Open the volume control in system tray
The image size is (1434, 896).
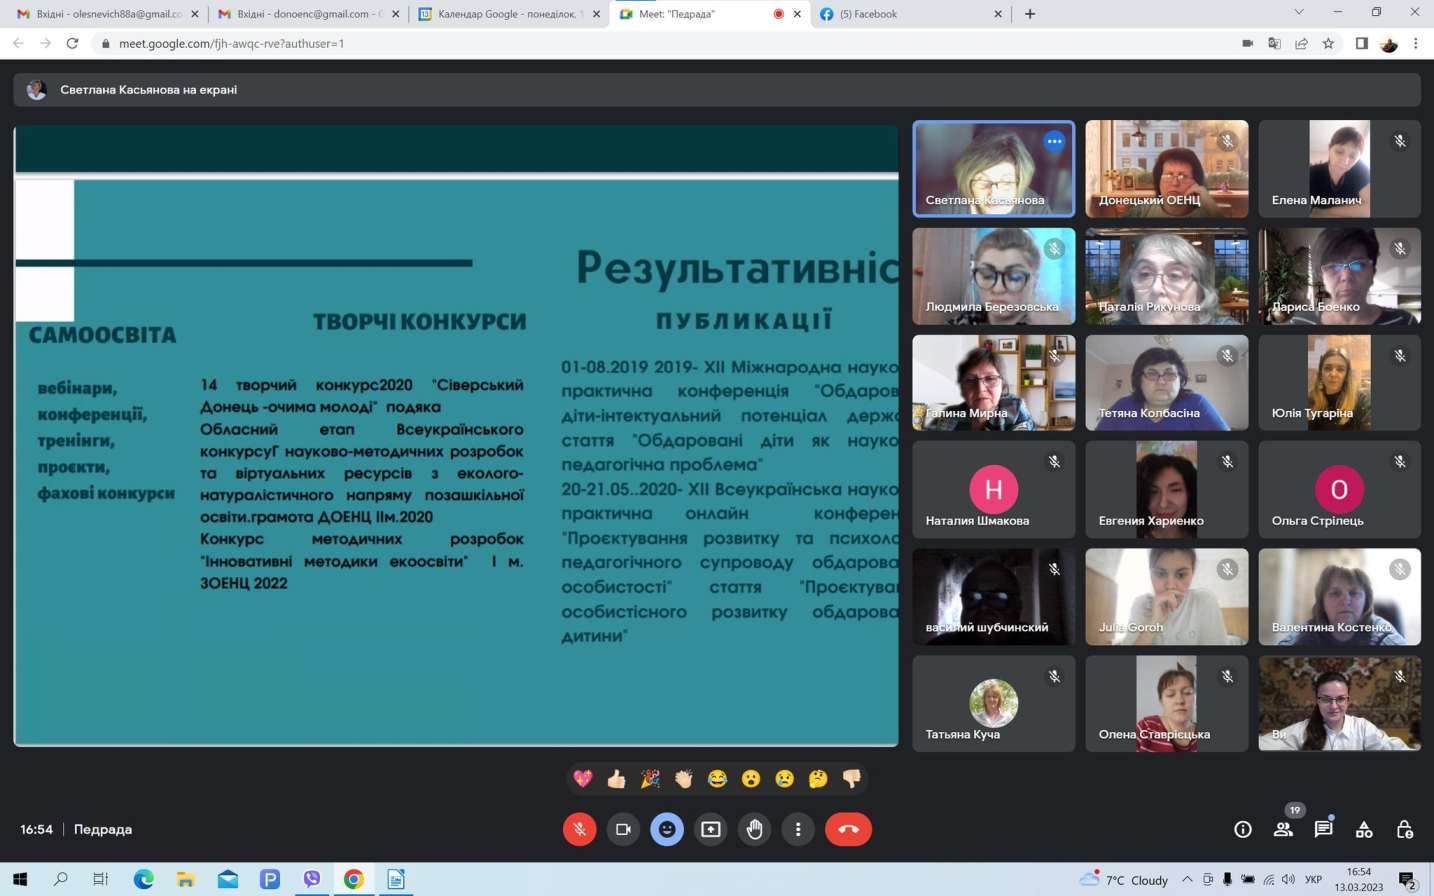pyautogui.click(x=1288, y=880)
